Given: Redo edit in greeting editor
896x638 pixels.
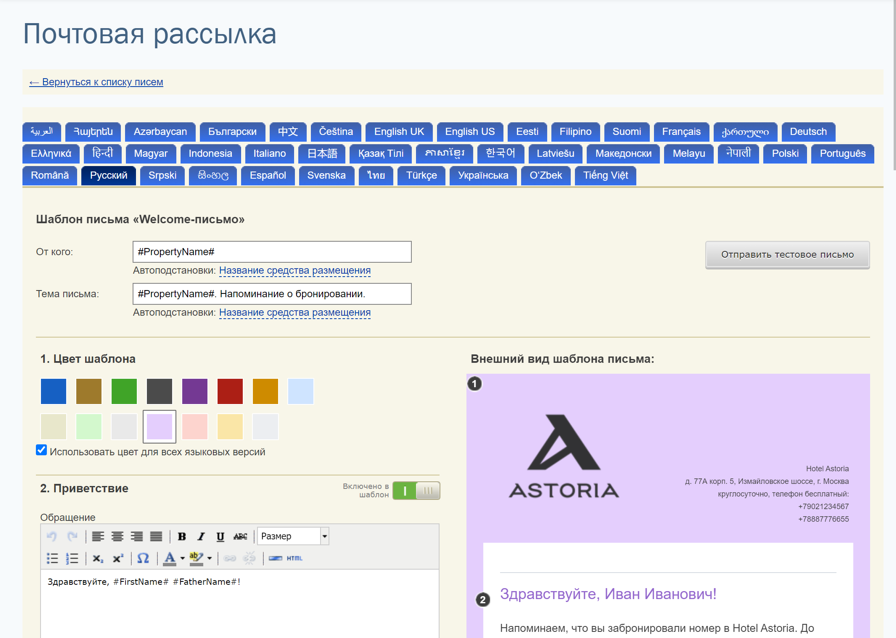Looking at the screenshot, I should (72, 536).
